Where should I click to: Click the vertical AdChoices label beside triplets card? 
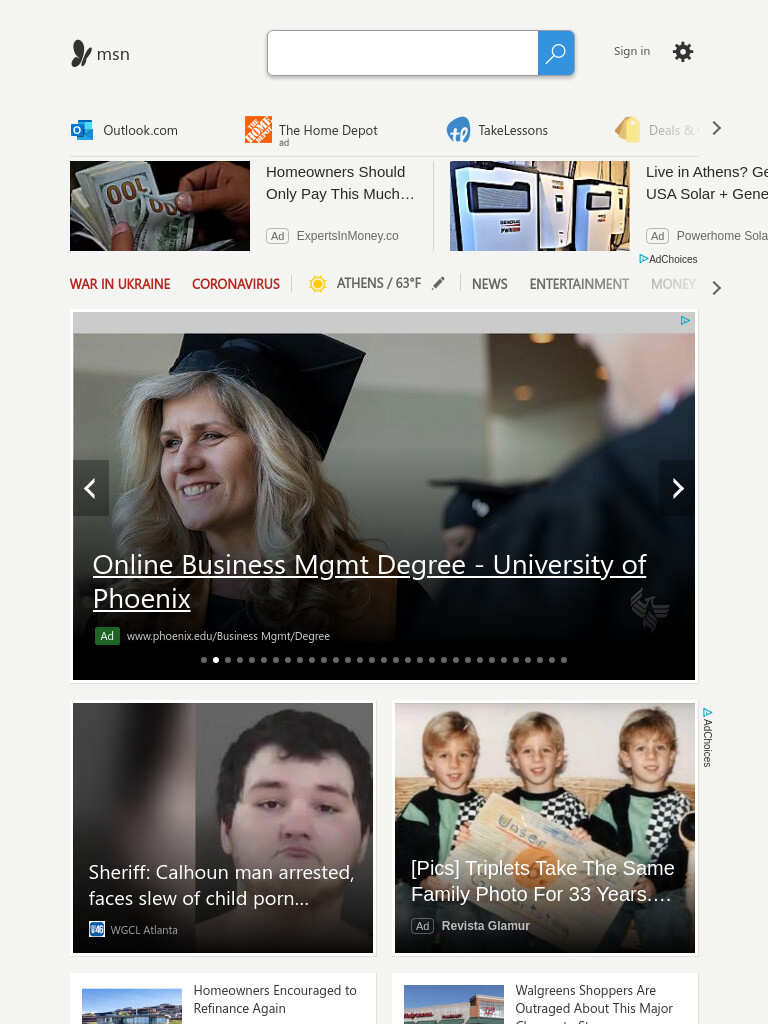pyautogui.click(x=707, y=737)
